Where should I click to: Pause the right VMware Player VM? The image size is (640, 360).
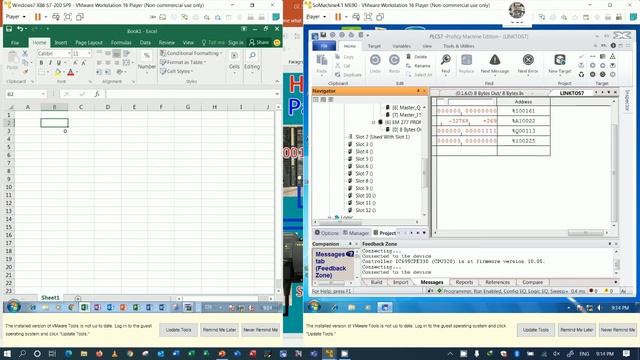[x=338, y=17]
